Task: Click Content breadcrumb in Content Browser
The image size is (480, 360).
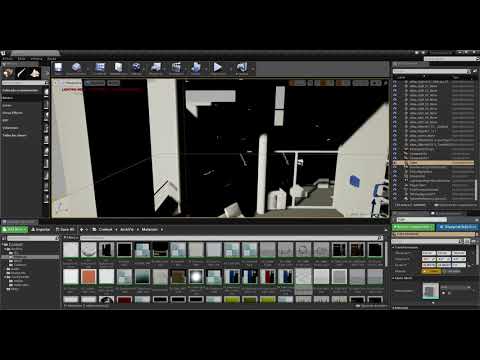Action: (x=105, y=230)
